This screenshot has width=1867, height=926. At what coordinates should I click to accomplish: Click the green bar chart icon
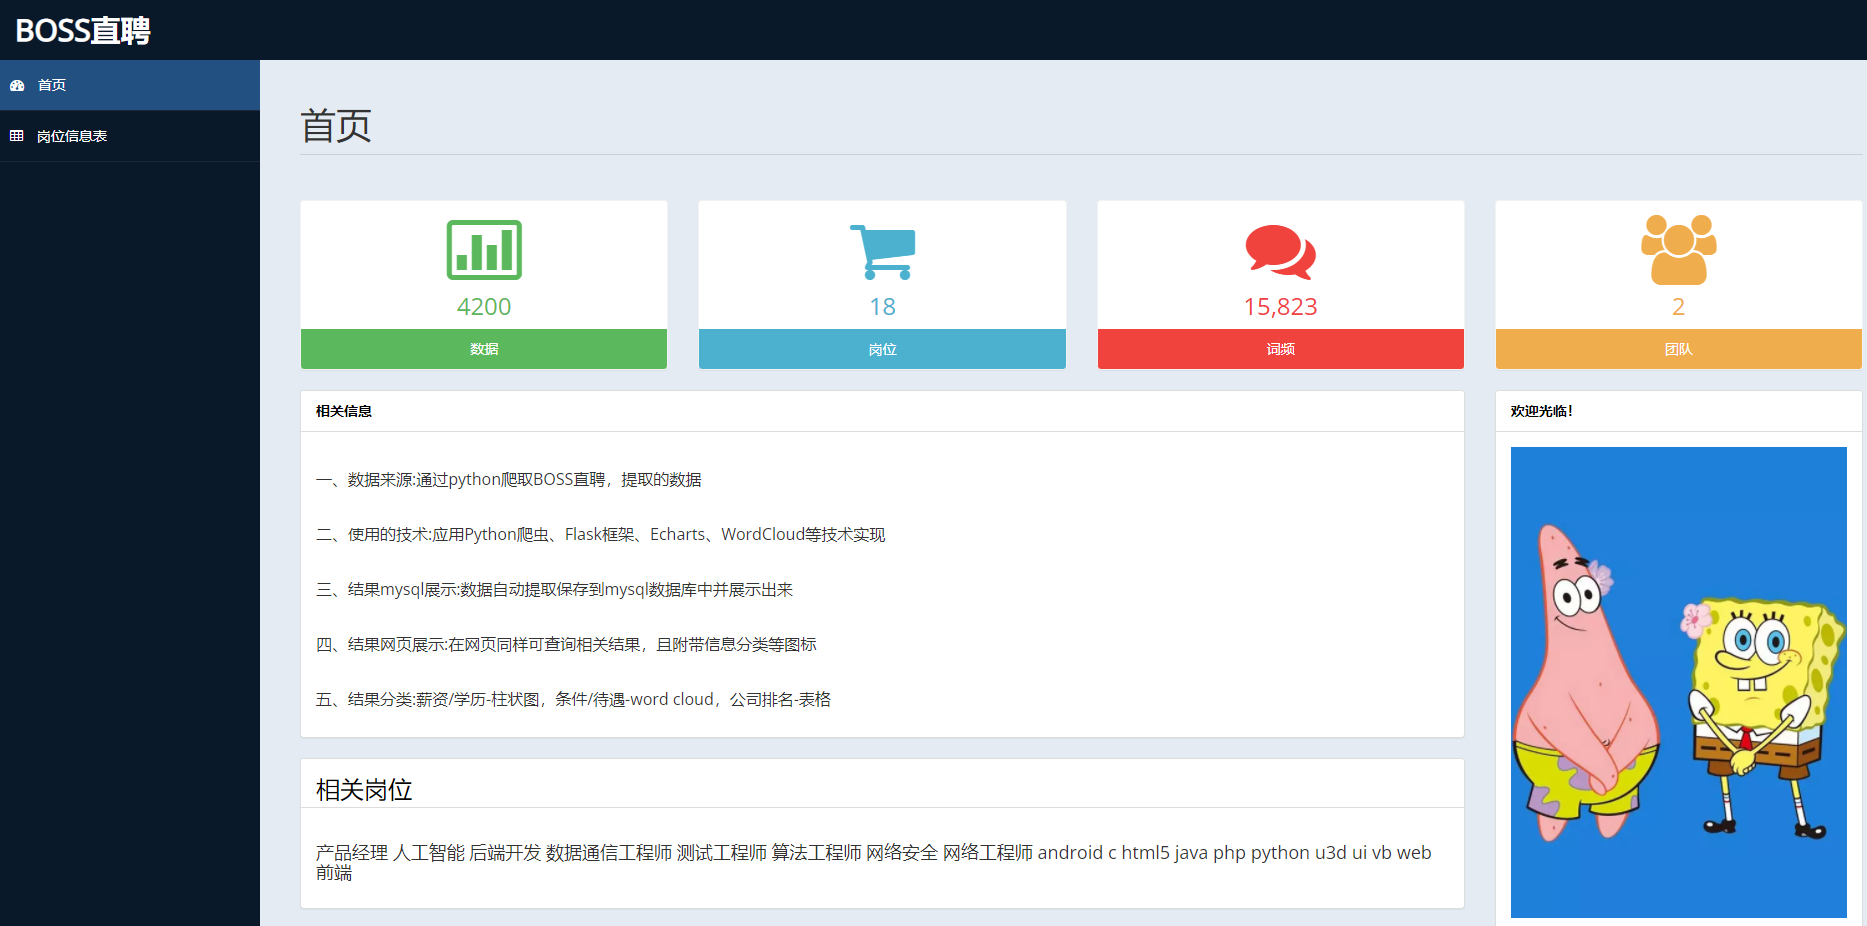pyautogui.click(x=484, y=249)
